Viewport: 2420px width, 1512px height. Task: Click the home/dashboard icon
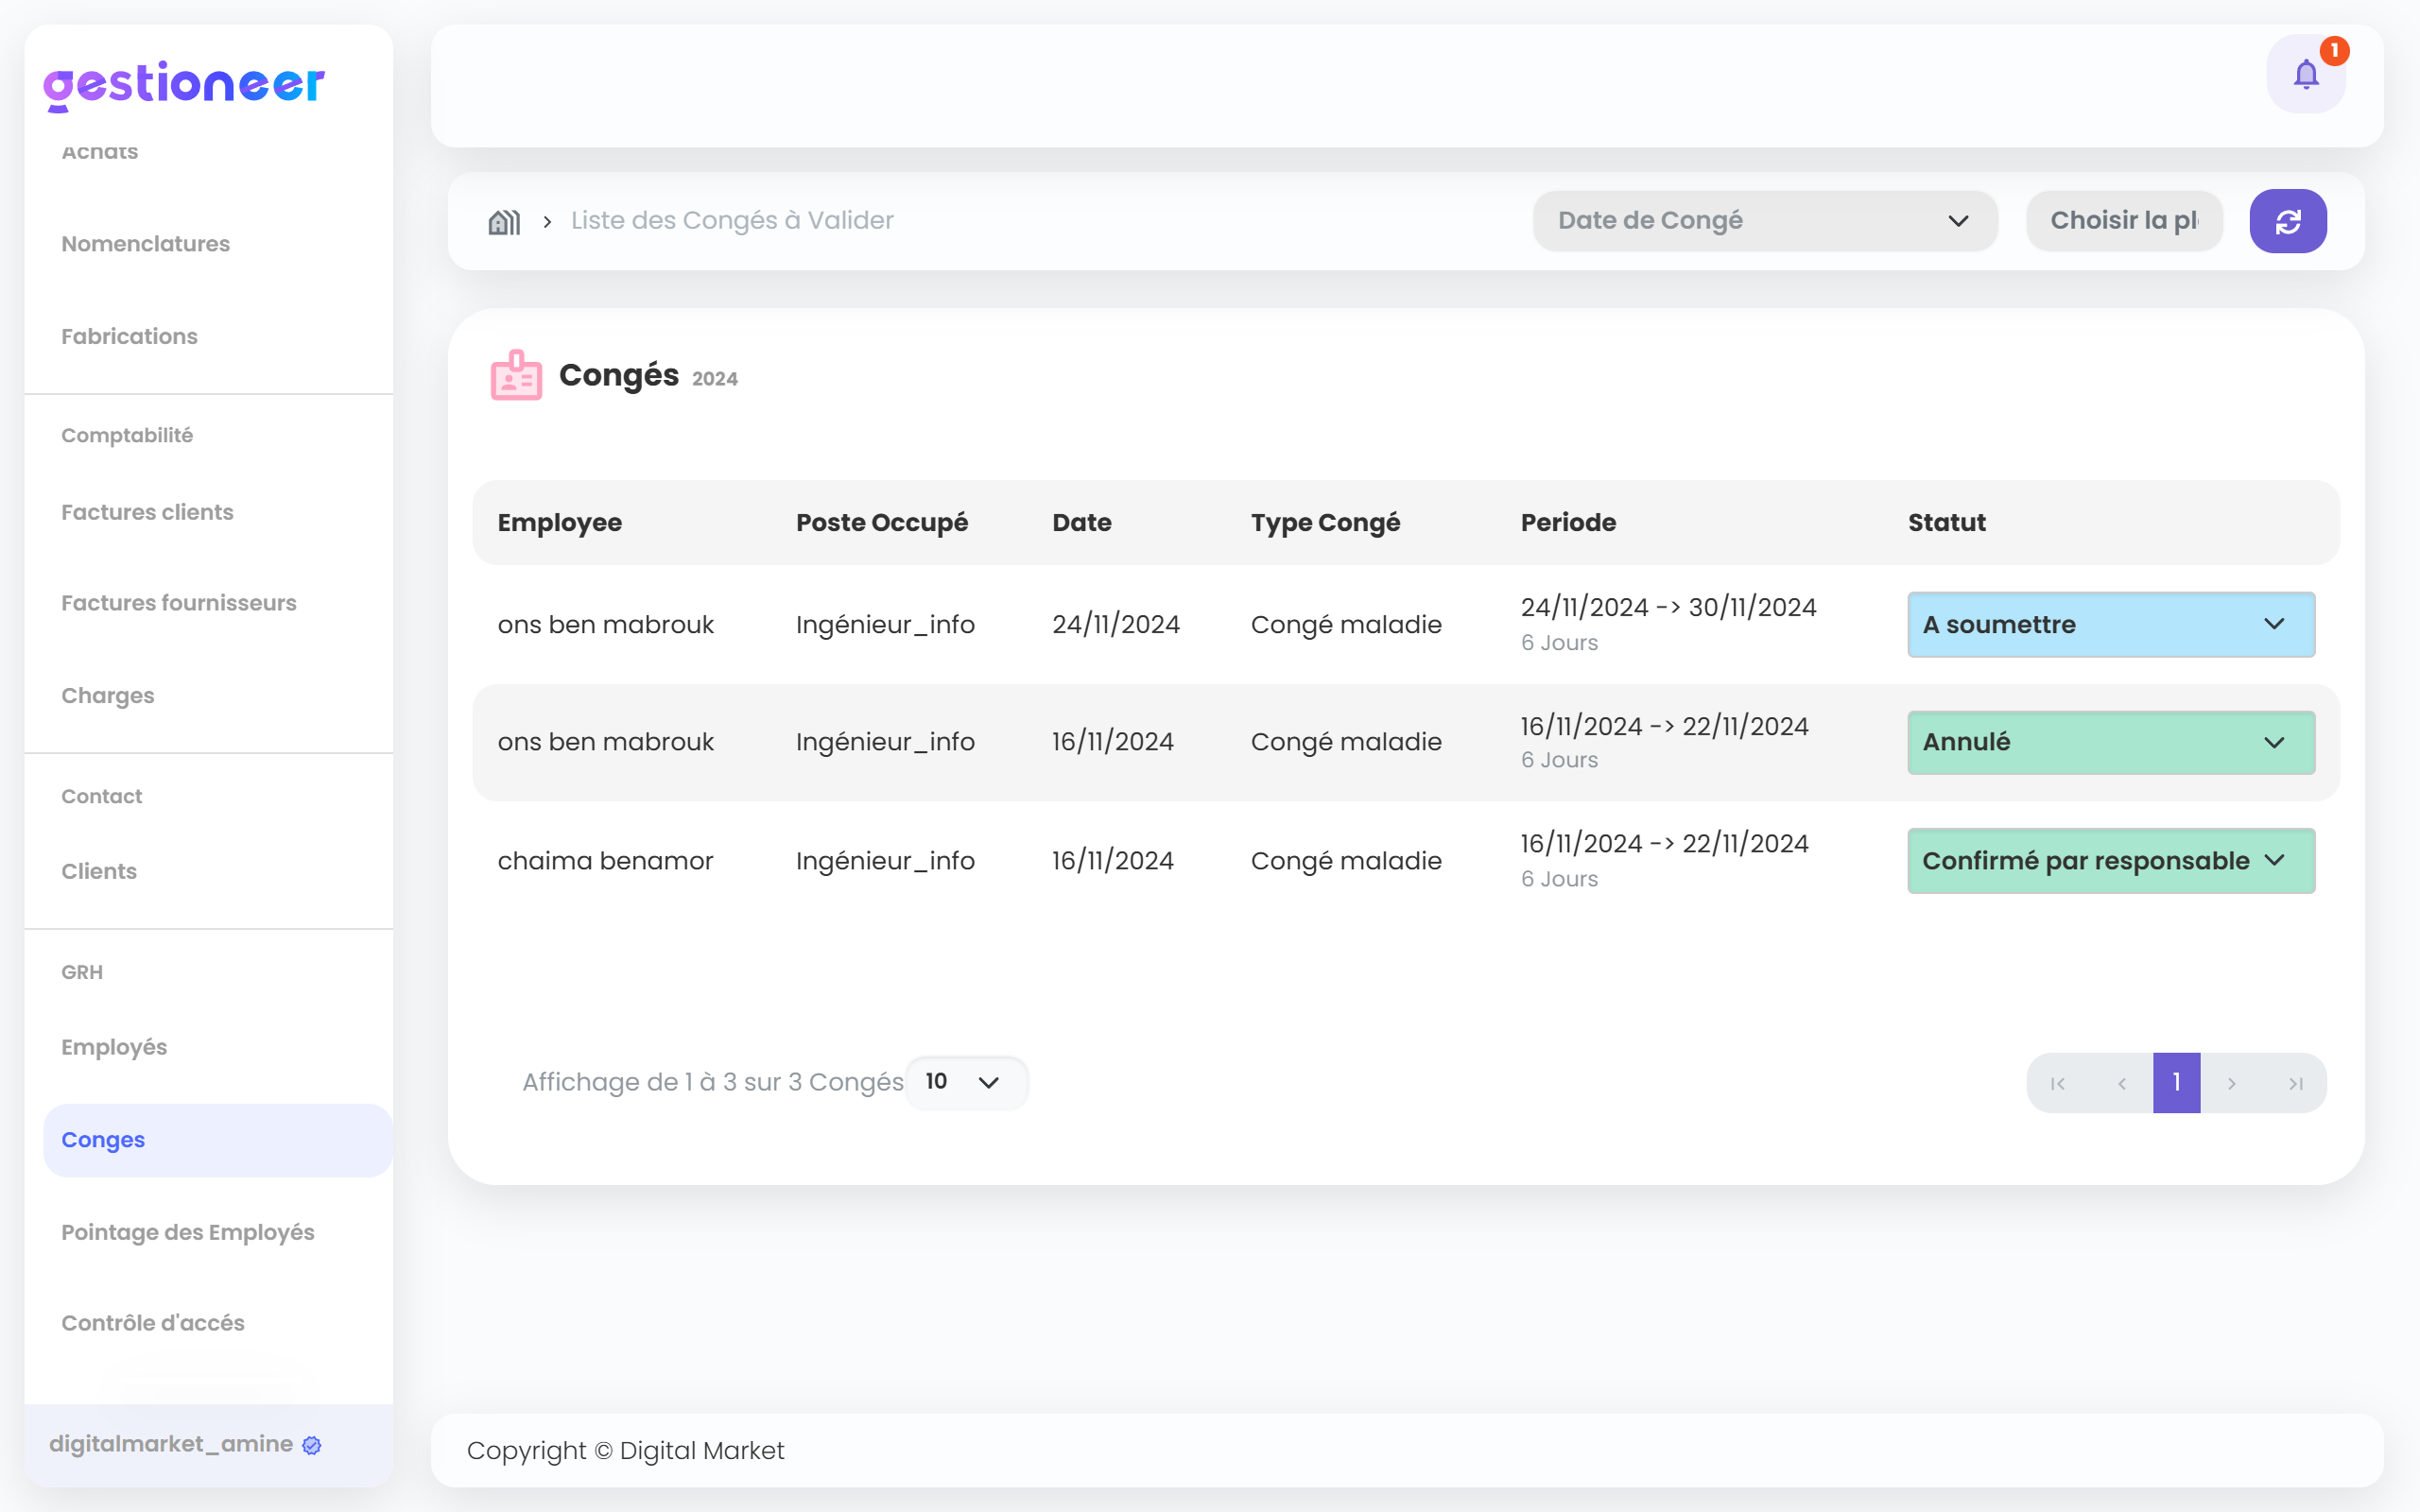504,221
